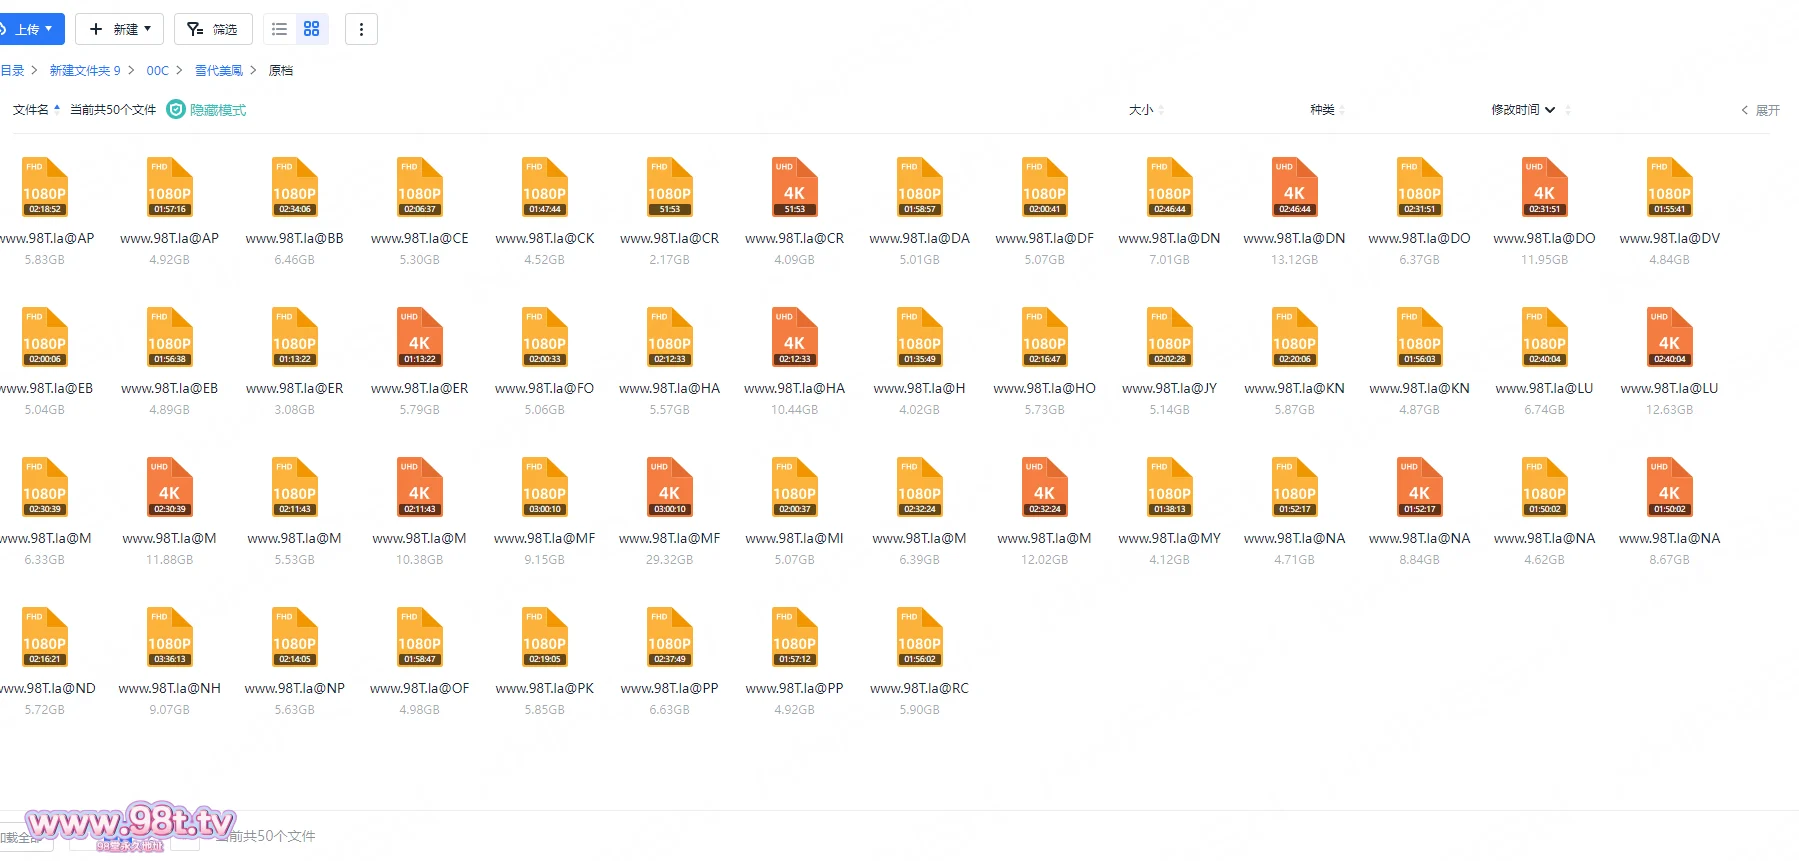Open the www.98T.la@BB 1080P file icon
Screen dimensions: 1799x861
294,188
